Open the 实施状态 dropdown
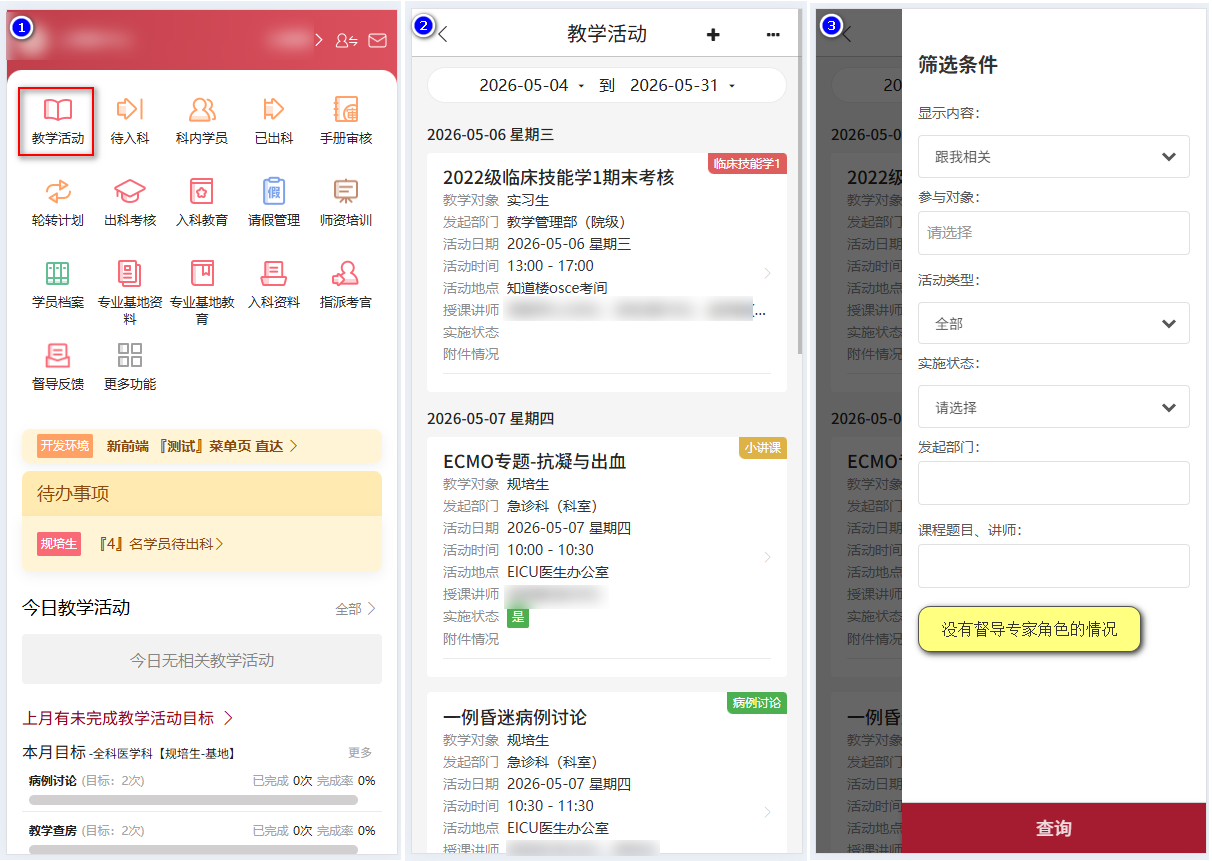This screenshot has width=1212, height=861. pos(1054,407)
